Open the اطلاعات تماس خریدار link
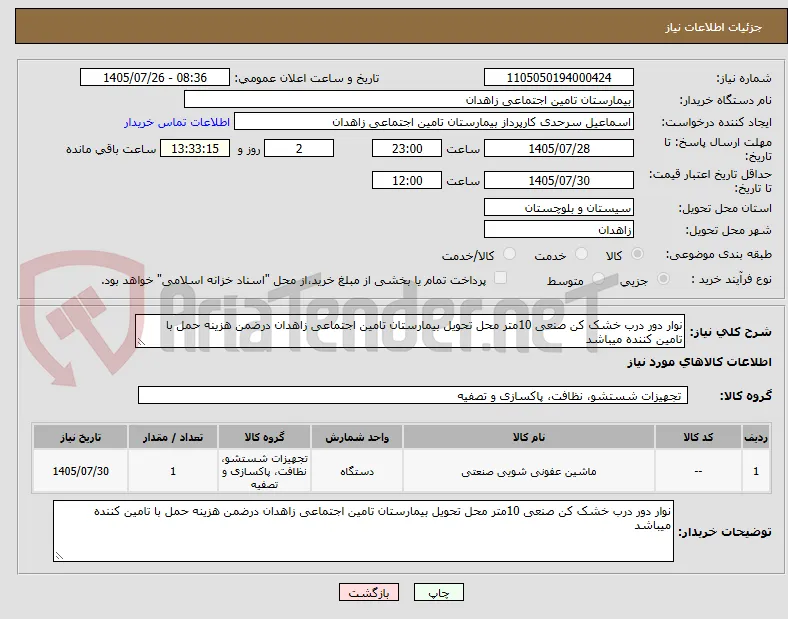The width and height of the screenshot is (788, 619). click(177, 122)
